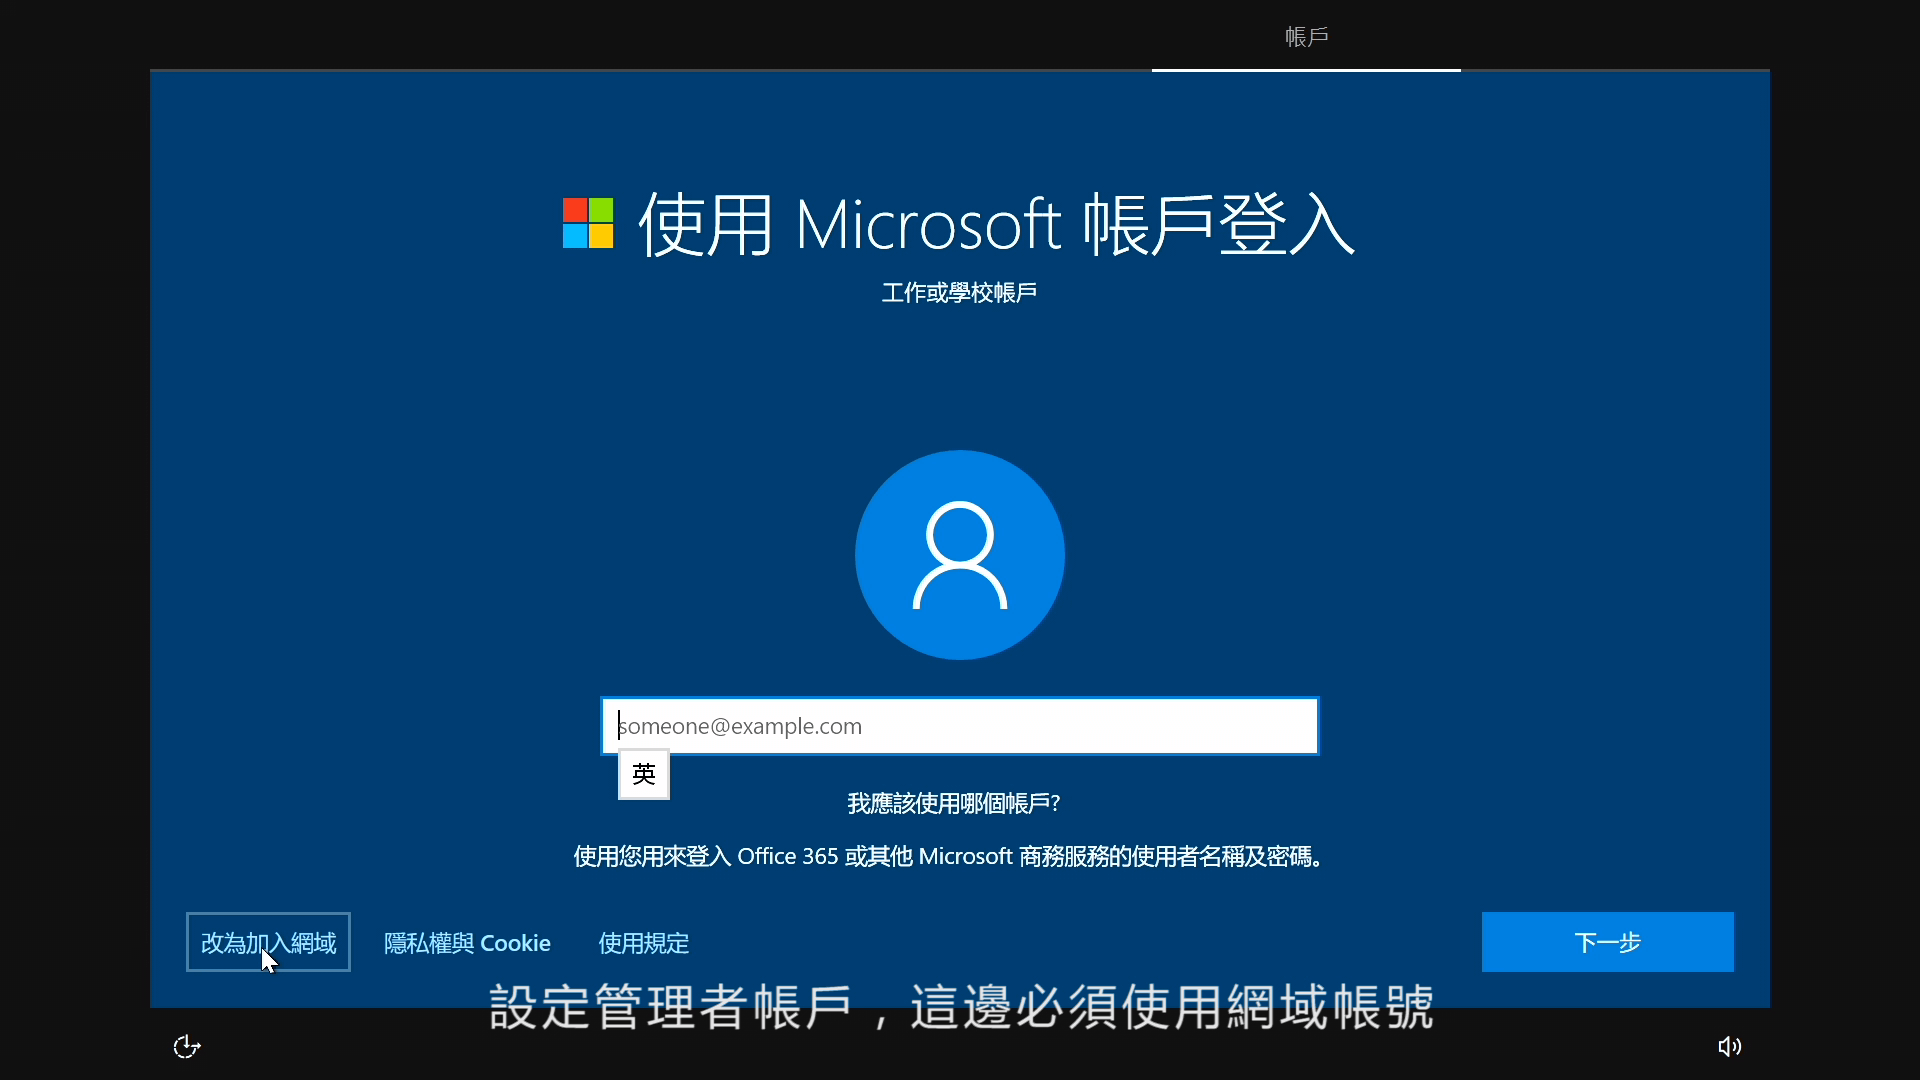
Task: Click the volume speaker icon
Action: (x=1729, y=1046)
